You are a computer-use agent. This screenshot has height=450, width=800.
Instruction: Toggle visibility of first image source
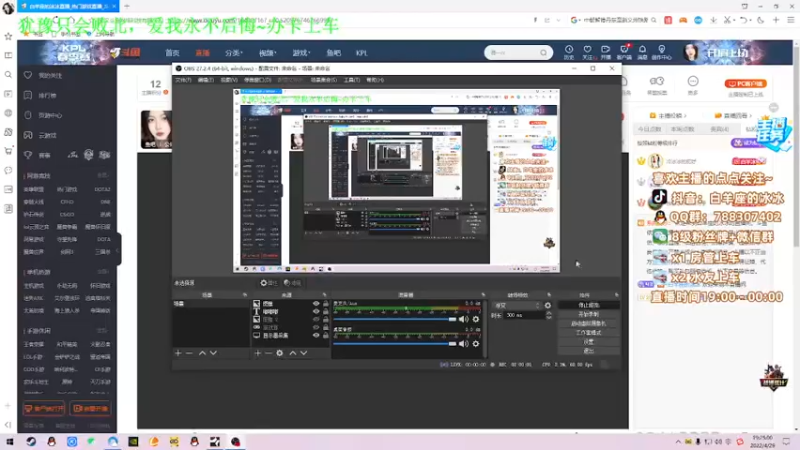point(316,304)
